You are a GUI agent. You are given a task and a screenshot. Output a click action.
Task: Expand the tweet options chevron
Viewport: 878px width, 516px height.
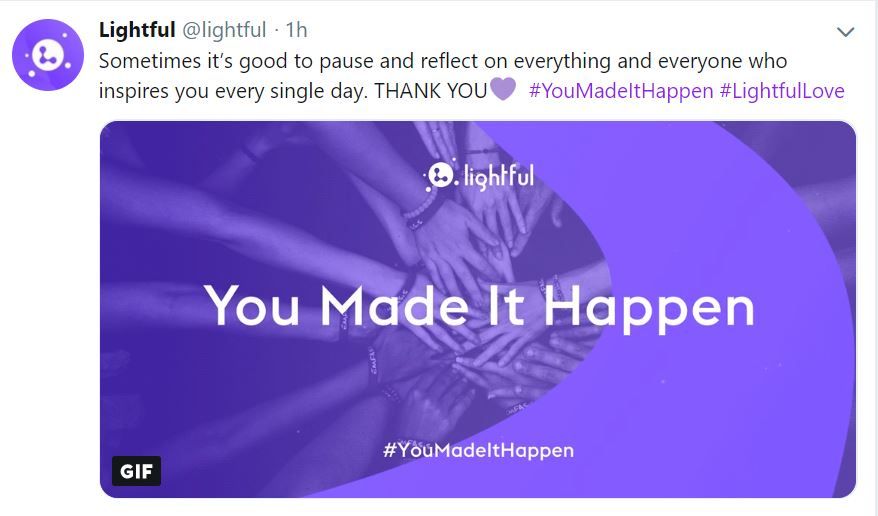(x=845, y=32)
